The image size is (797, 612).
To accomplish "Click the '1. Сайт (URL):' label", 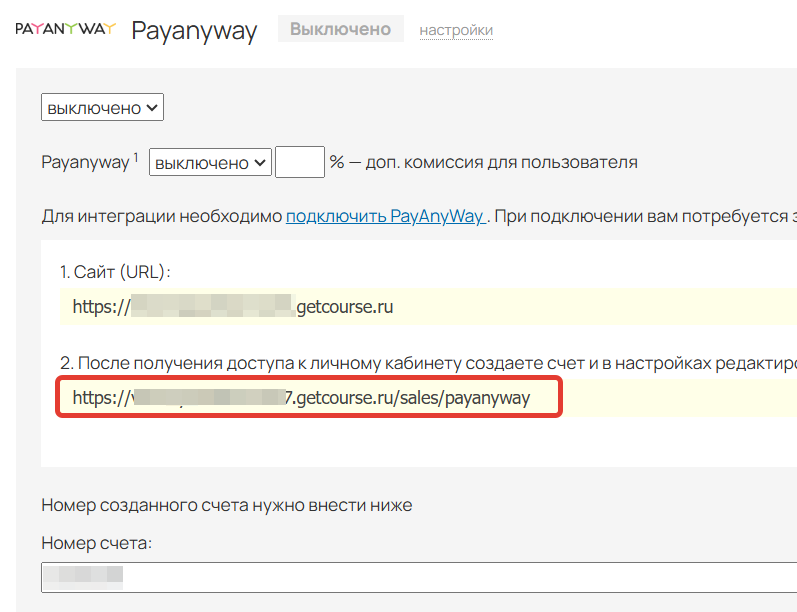I will (115, 272).
